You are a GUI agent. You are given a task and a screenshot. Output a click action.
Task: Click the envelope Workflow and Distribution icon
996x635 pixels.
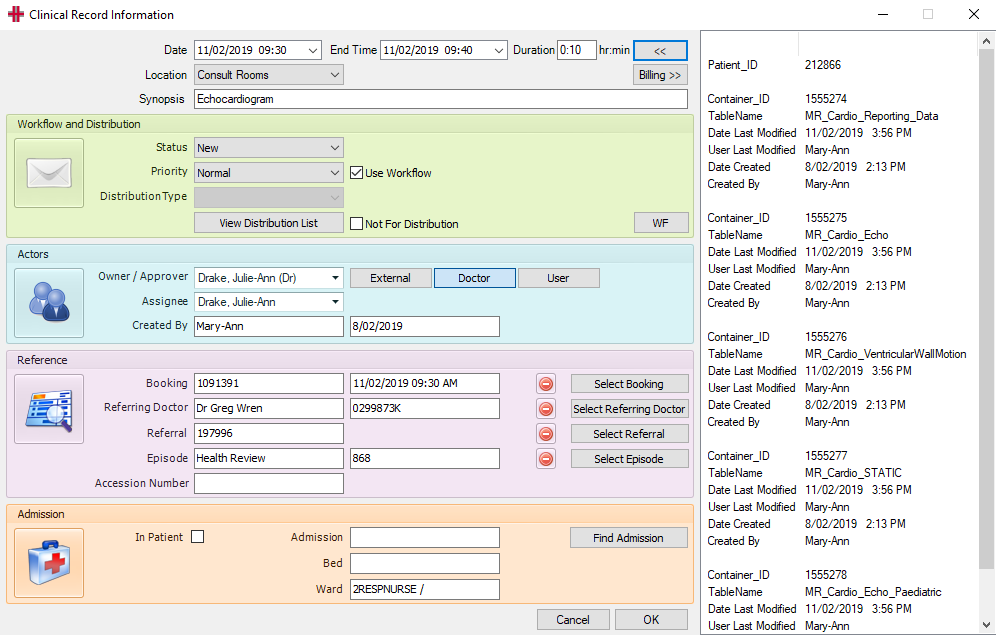click(49, 173)
